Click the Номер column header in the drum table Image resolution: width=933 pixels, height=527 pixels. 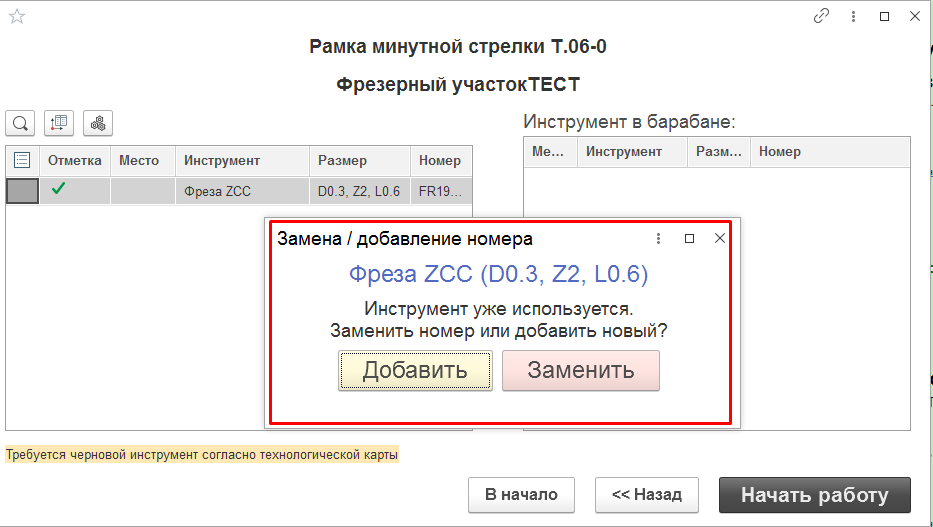click(x=780, y=152)
